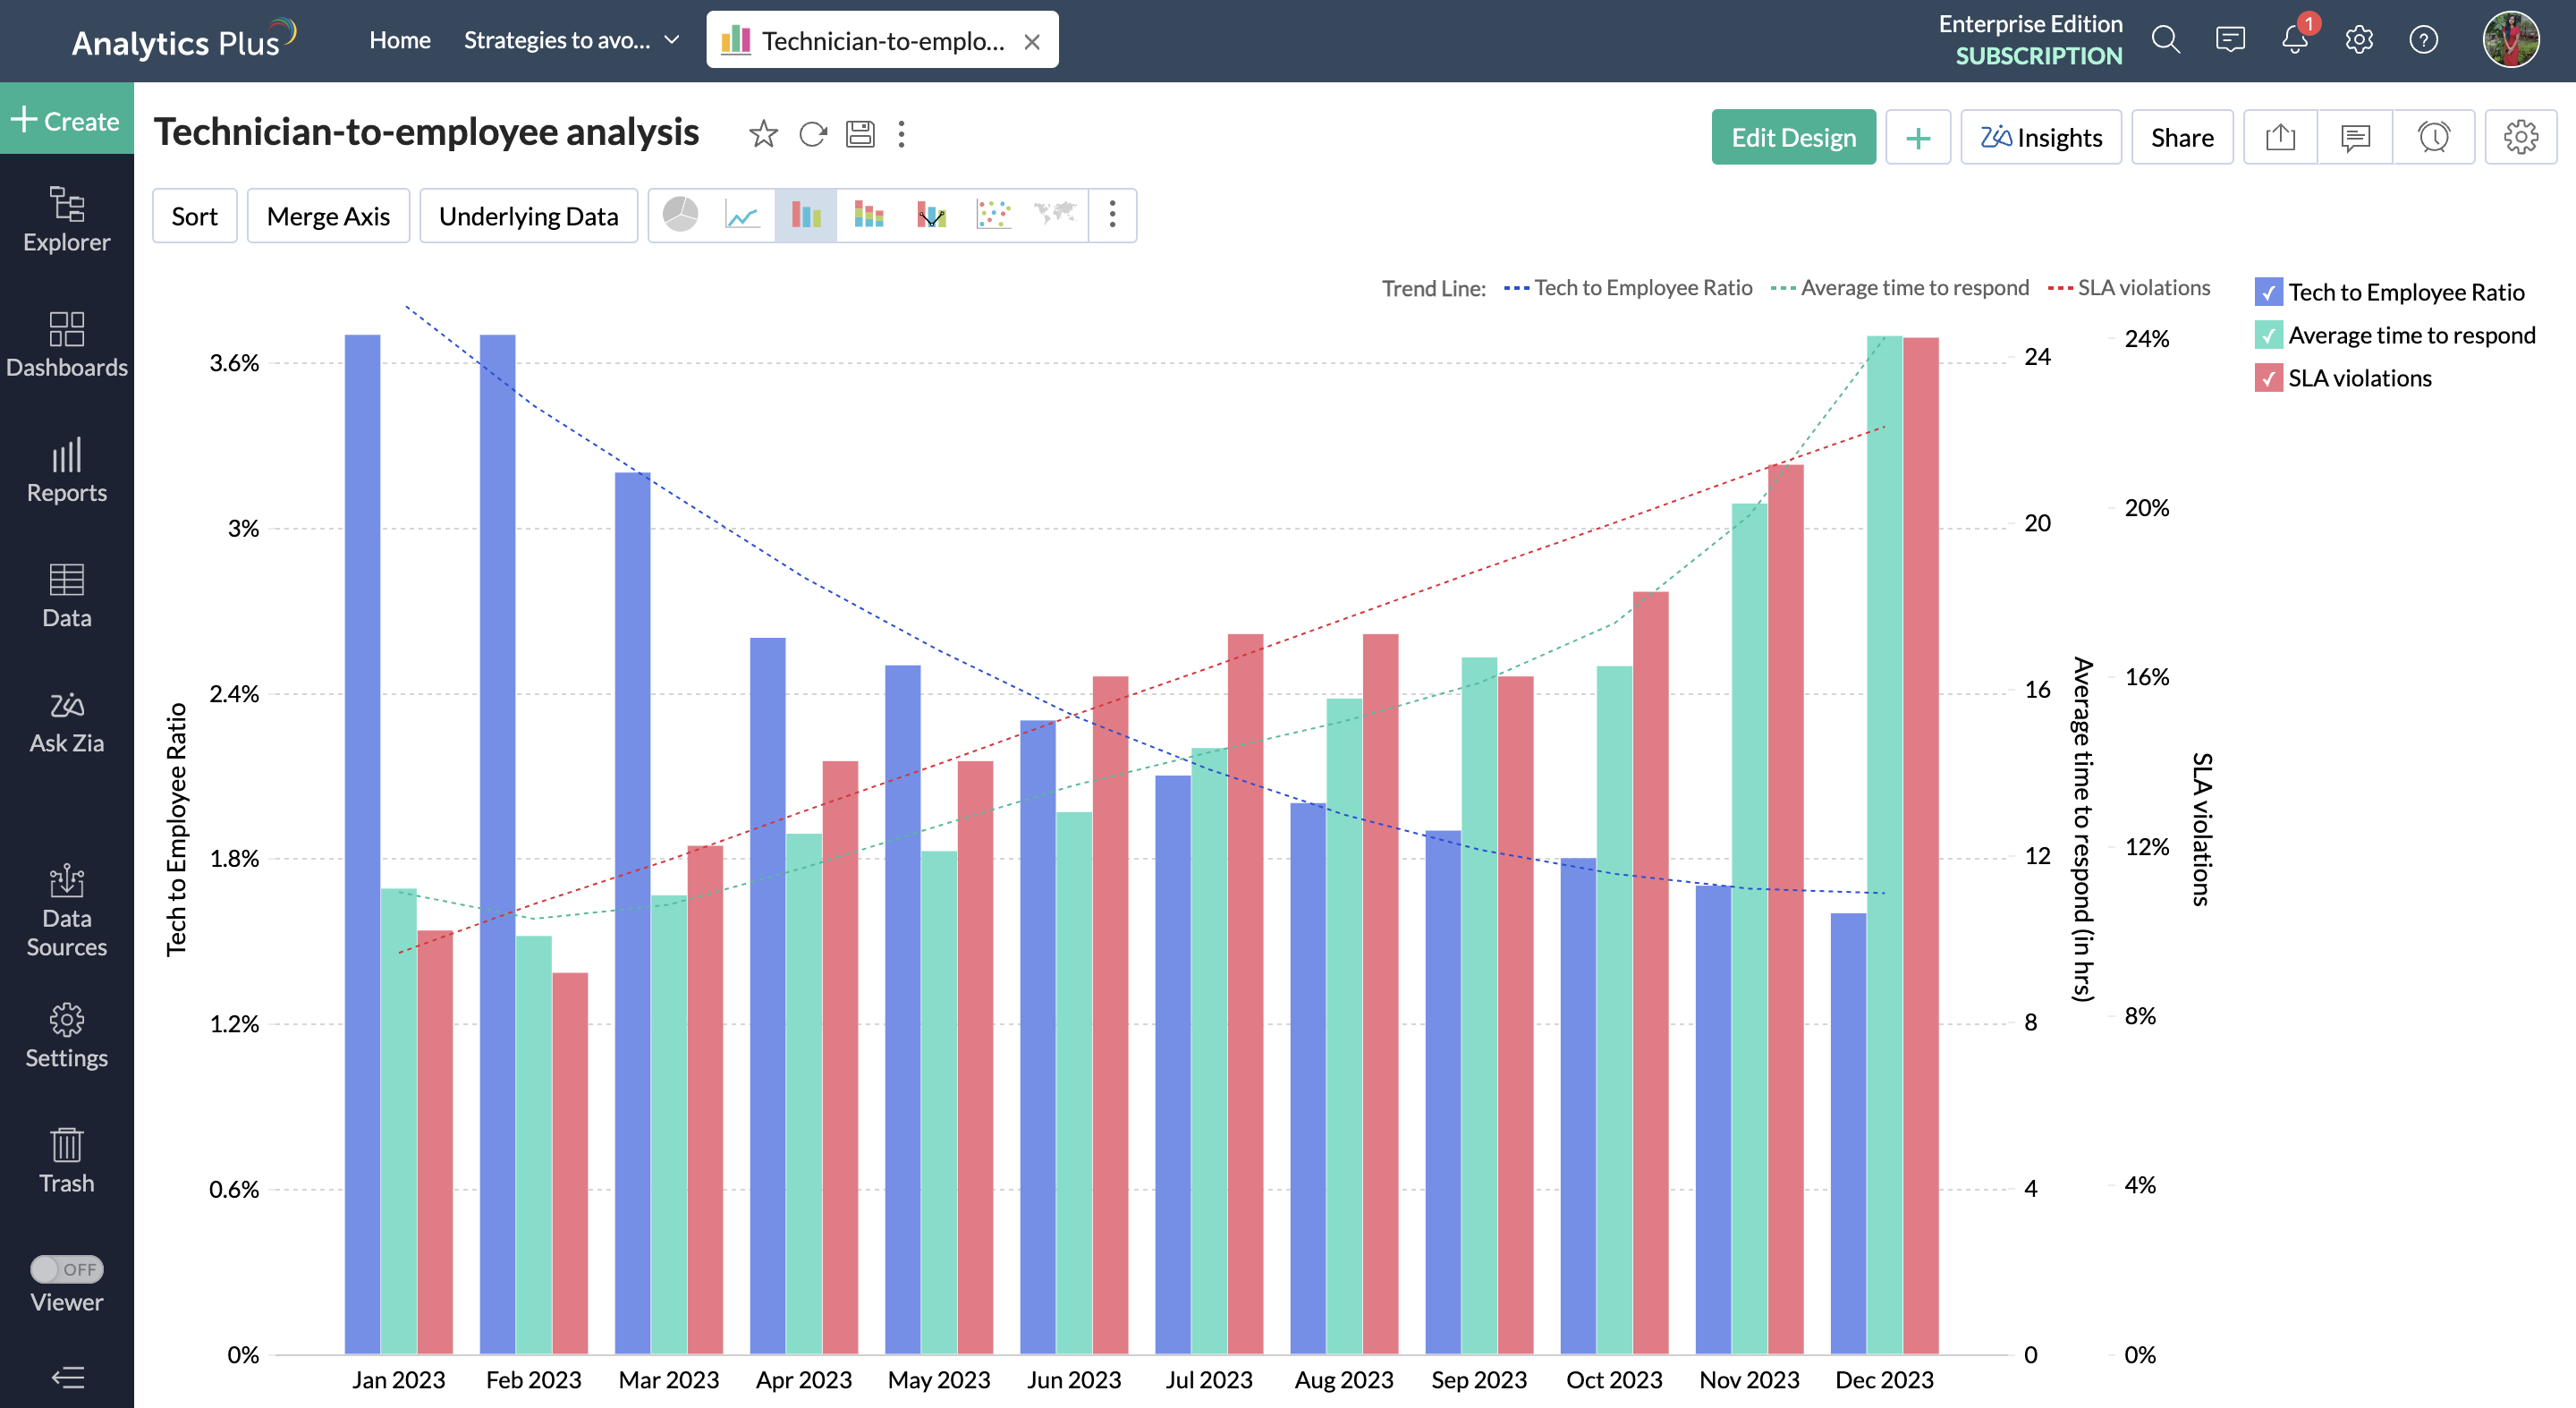
Task: Open Ask Zia from the sidebar
Action: pos(66,722)
